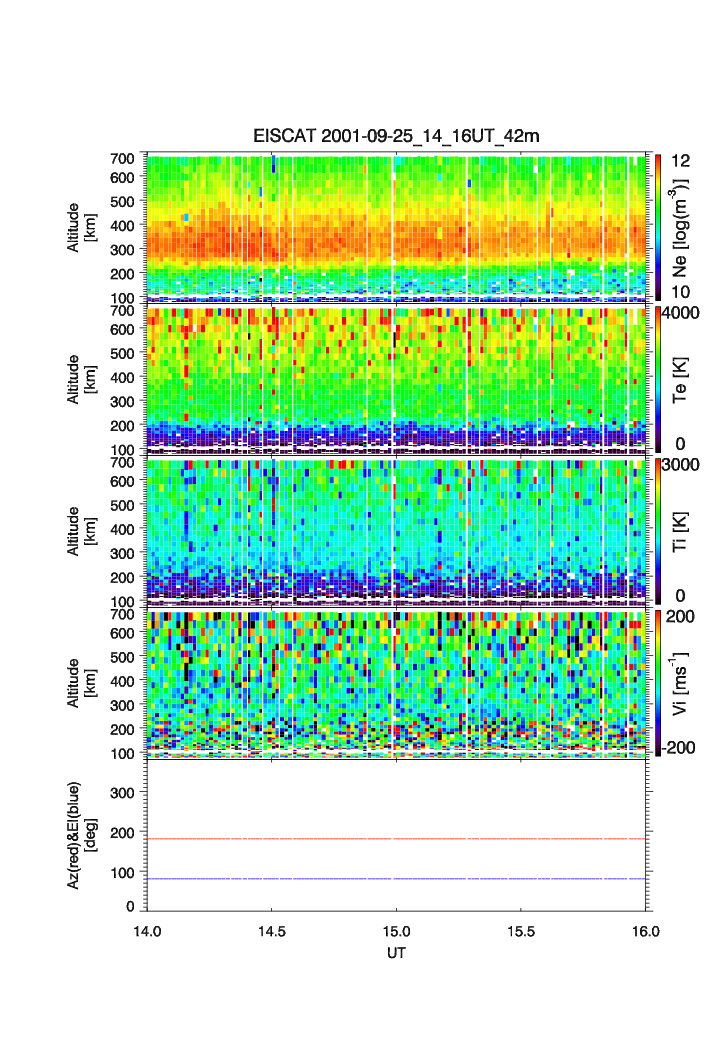The height and width of the screenshot is (1063, 708).
Task: Select the electron density (Ne) heatmap panel
Action: [397, 227]
